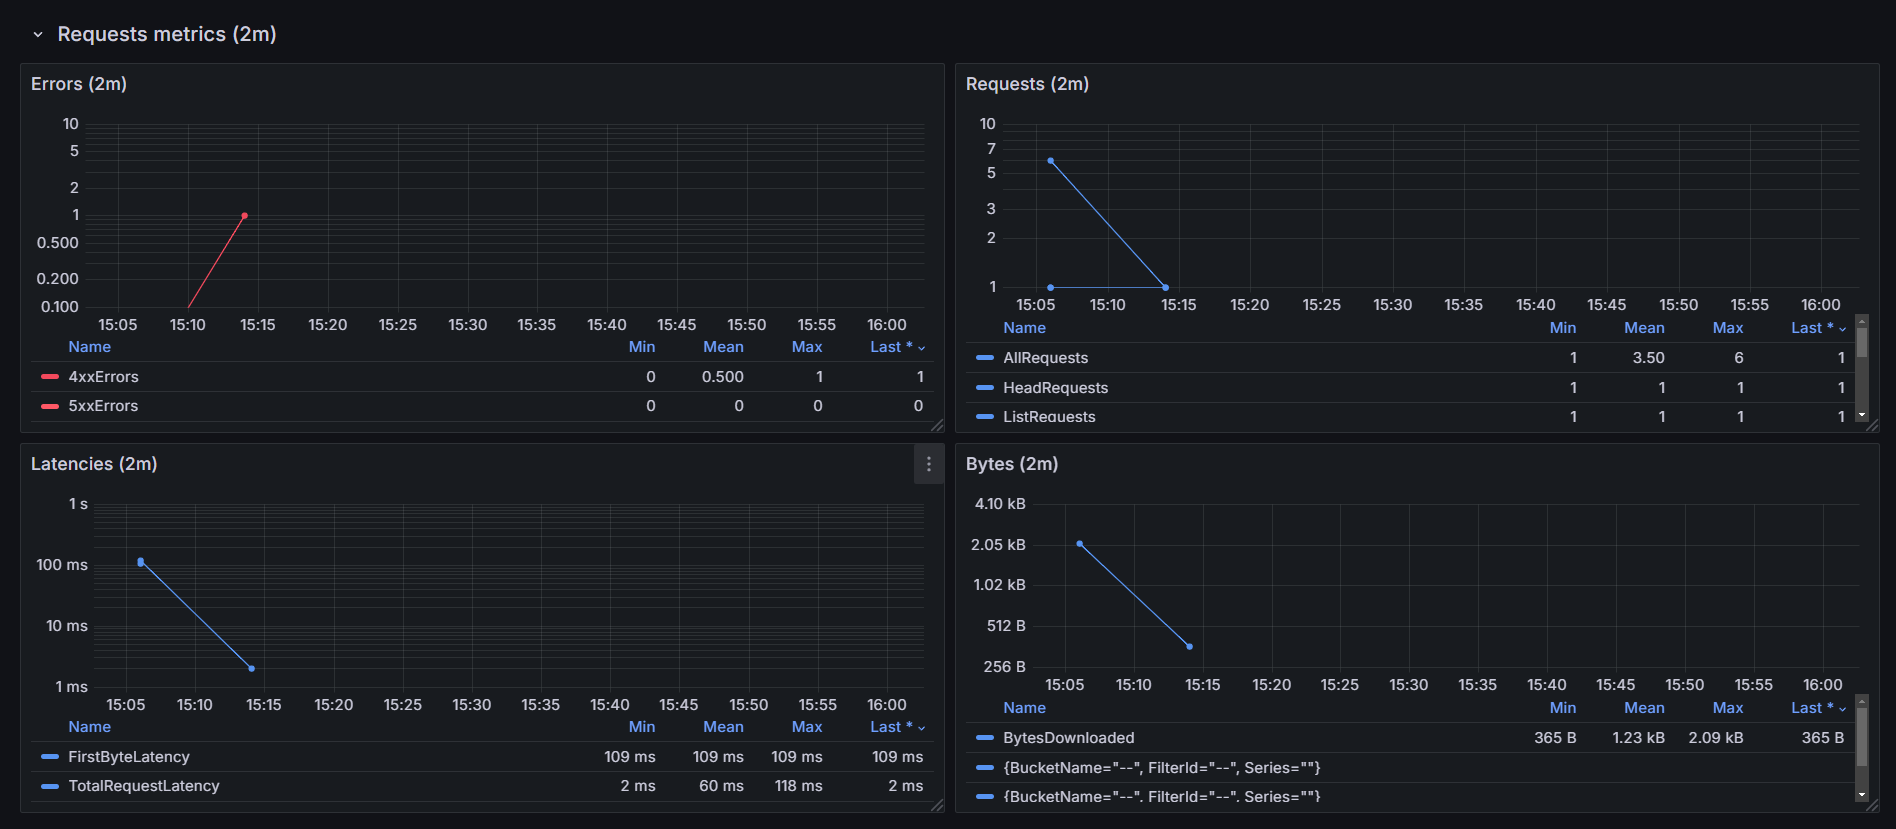Click the Bytes legend scroll-up arrow
The height and width of the screenshot is (829, 1896).
click(x=1861, y=701)
